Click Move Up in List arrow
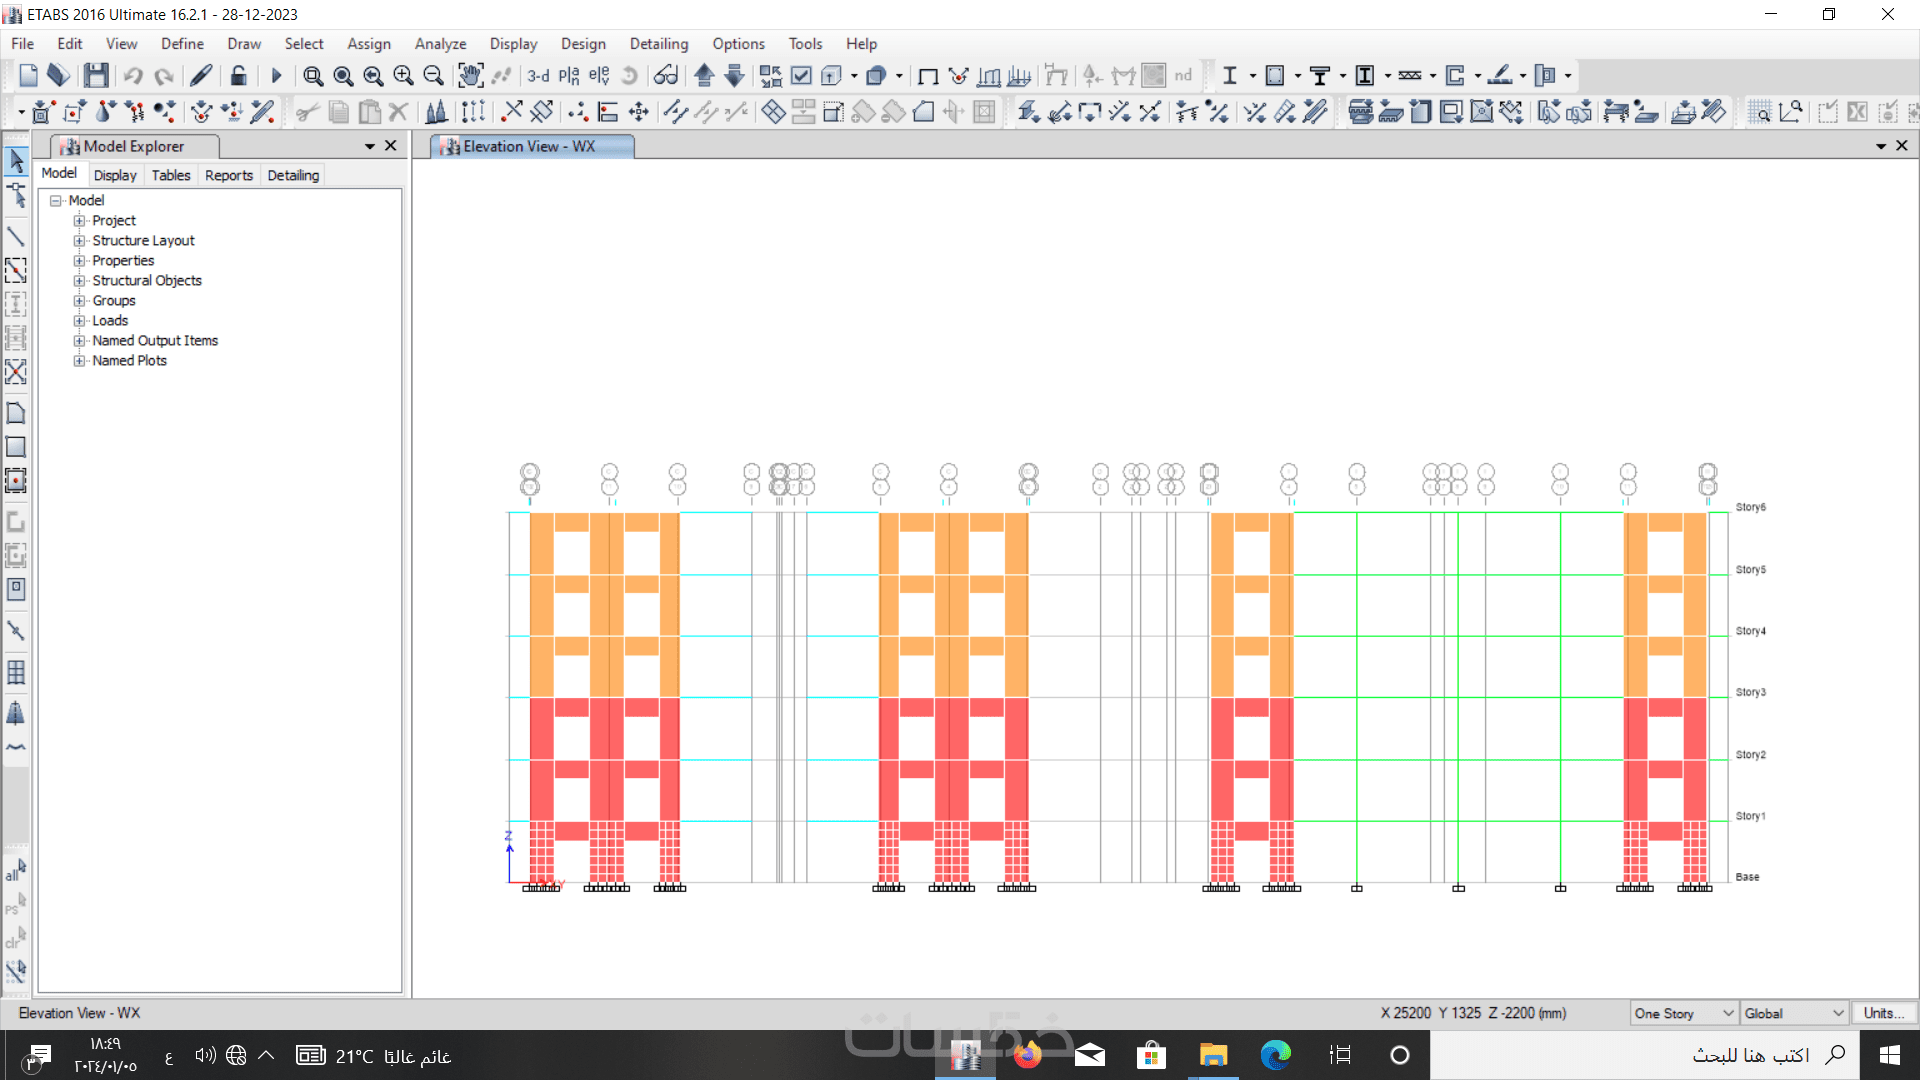The image size is (1920, 1080). 704,76
